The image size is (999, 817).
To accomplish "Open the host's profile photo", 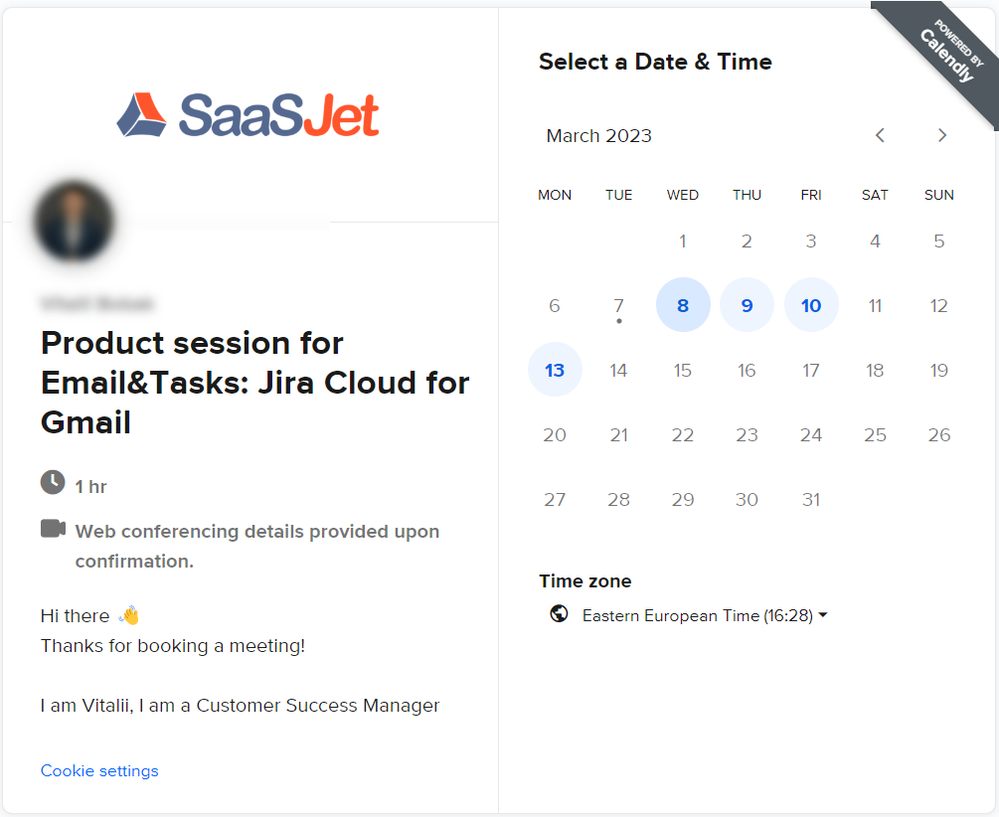I will [x=73, y=221].
